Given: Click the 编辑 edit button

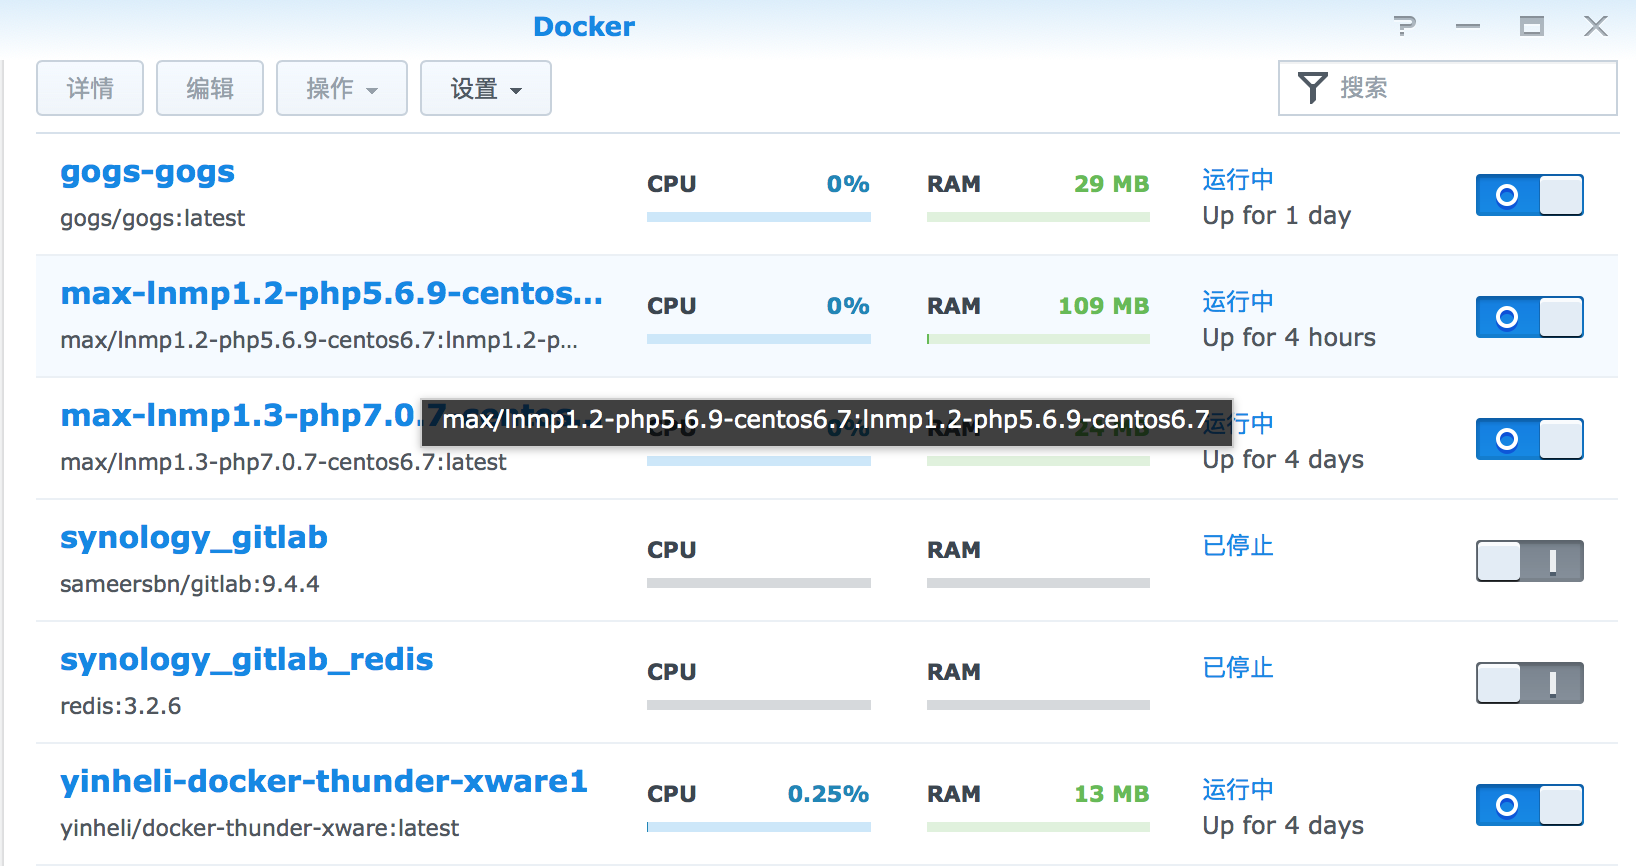Looking at the screenshot, I should 210,88.
